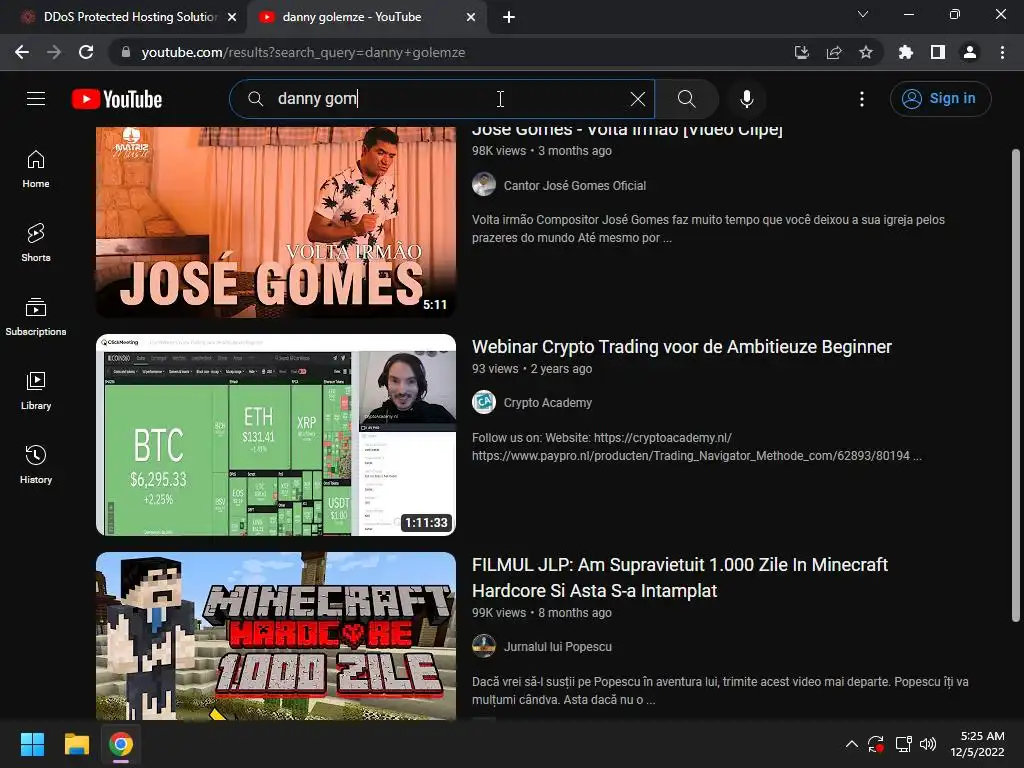The width and height of the screenshot is (1024, 768).
Task: Play the BTC crypto webinar thumbnail
Action: (276, 435)
